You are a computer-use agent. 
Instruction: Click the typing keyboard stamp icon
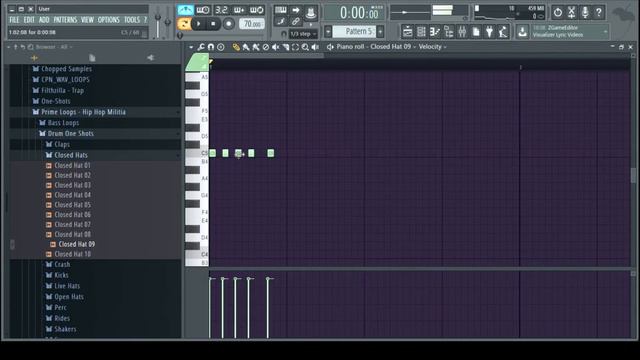coord(311,13)
